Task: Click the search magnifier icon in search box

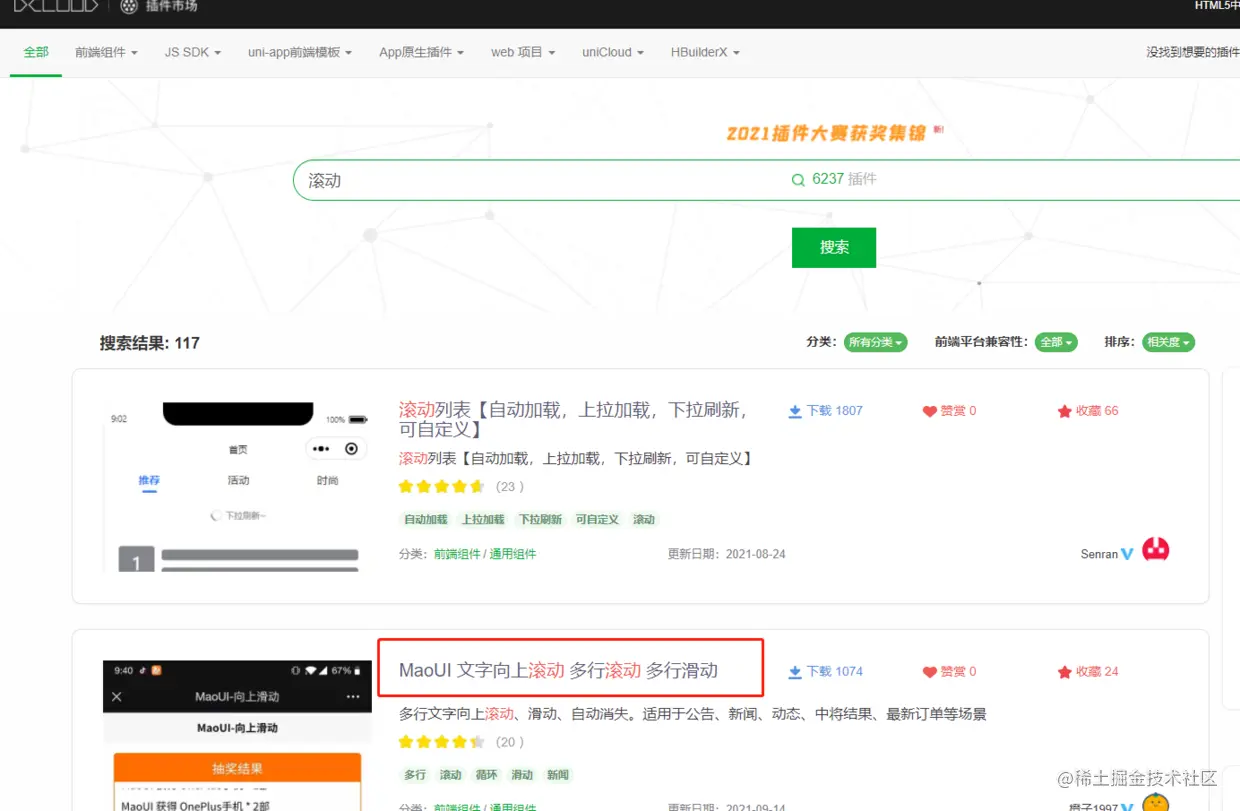Action: tap(798, 180)
